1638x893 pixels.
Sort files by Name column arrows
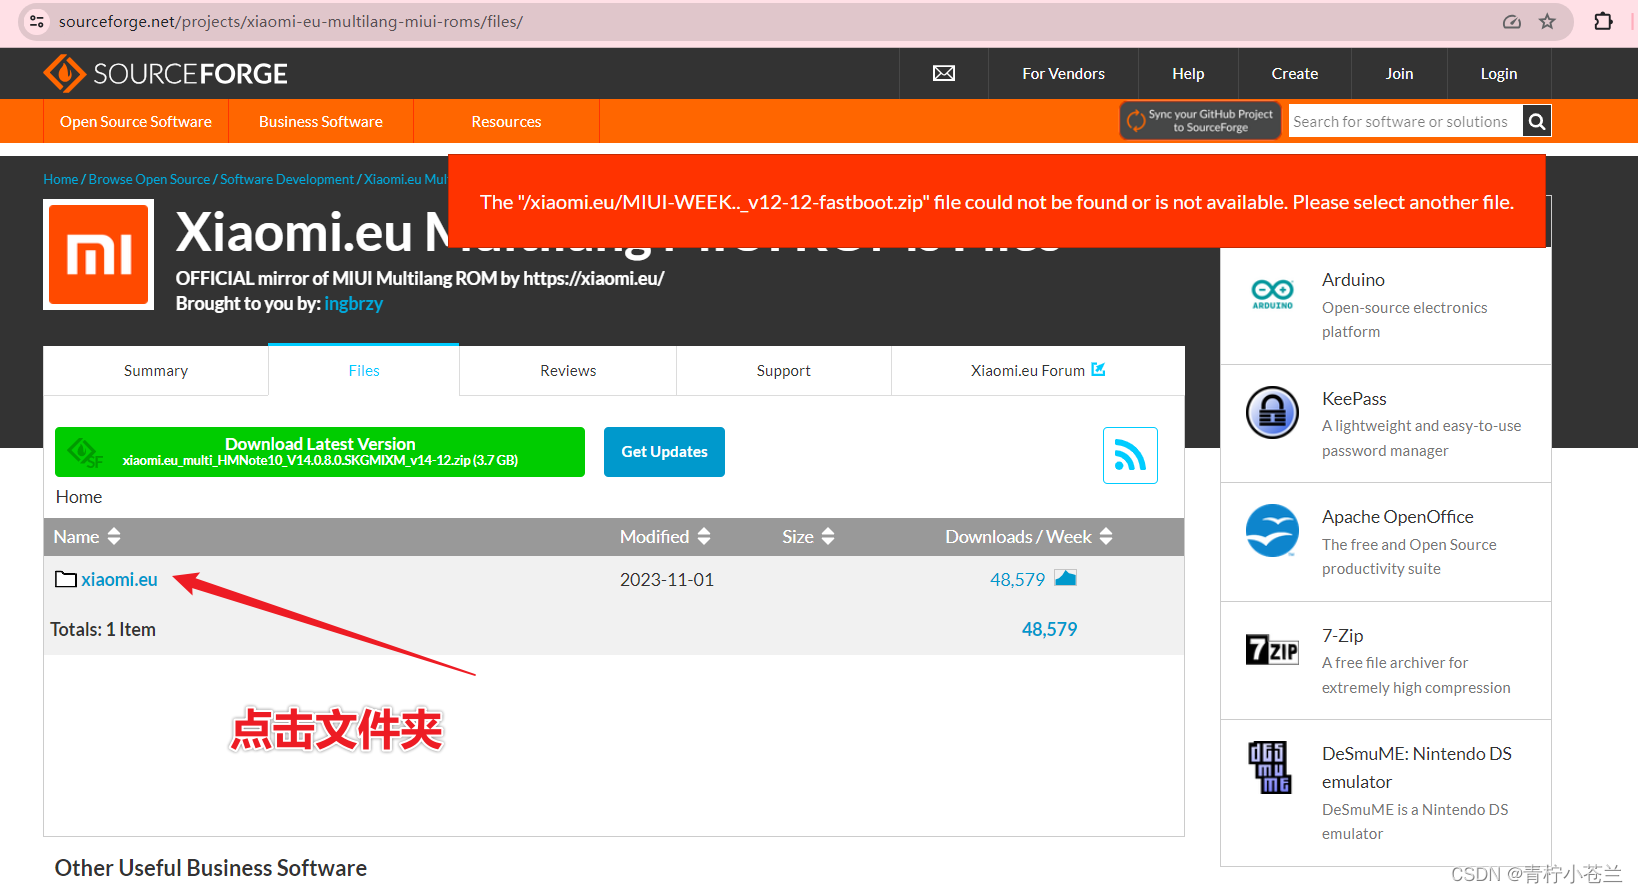pos(114,536)
